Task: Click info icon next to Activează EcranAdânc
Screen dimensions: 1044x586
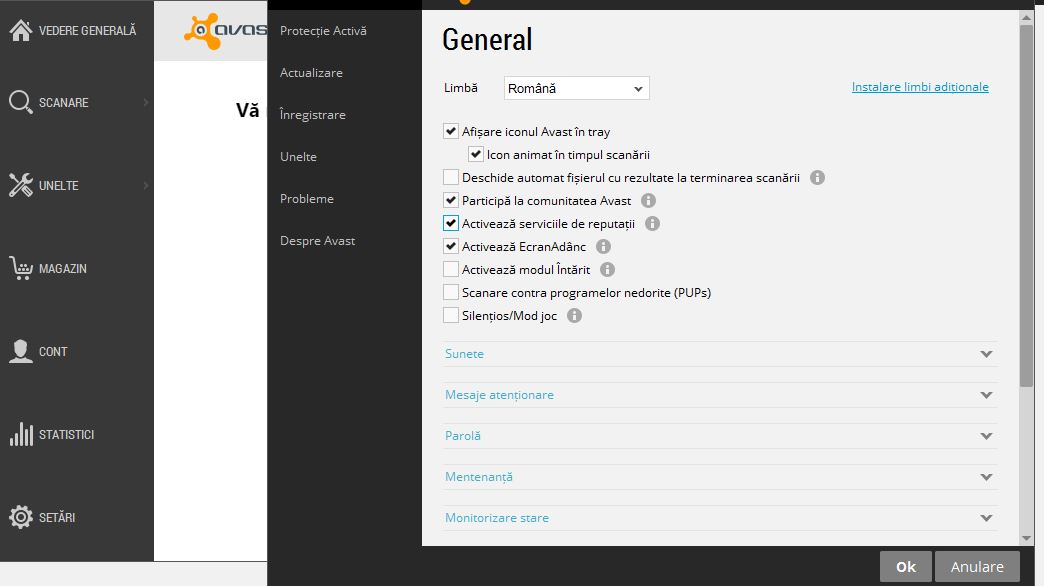Action: tap(603, 246)
